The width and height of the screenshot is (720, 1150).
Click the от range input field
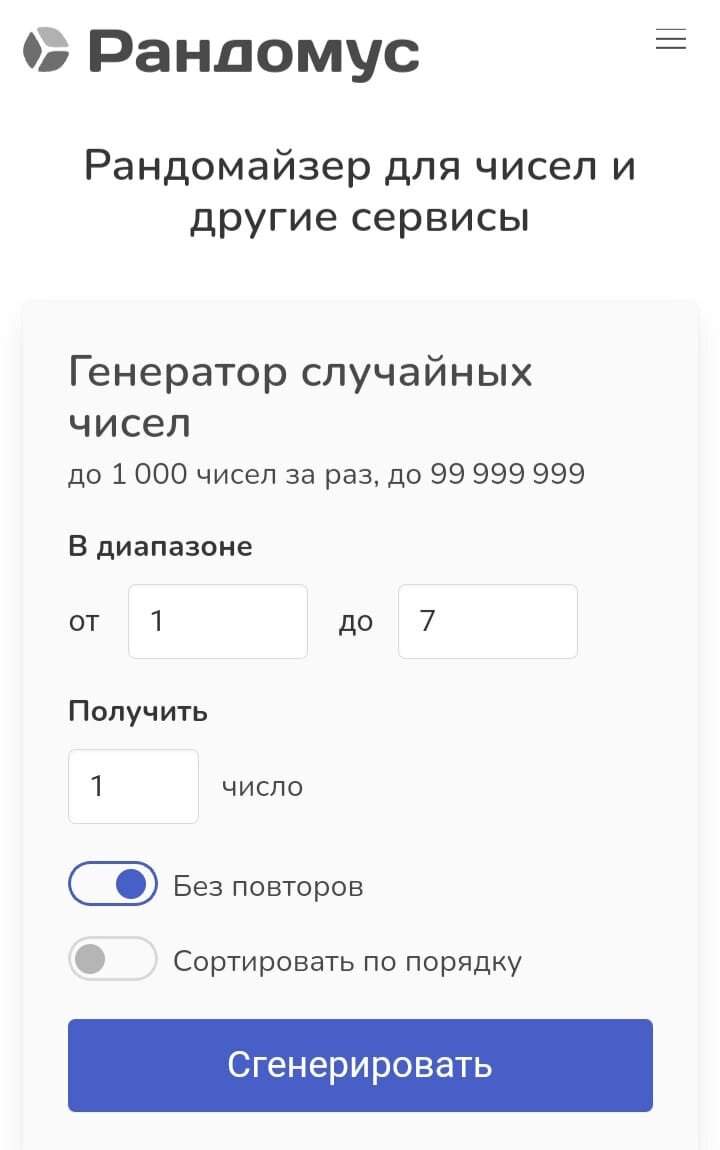[217, 621]
